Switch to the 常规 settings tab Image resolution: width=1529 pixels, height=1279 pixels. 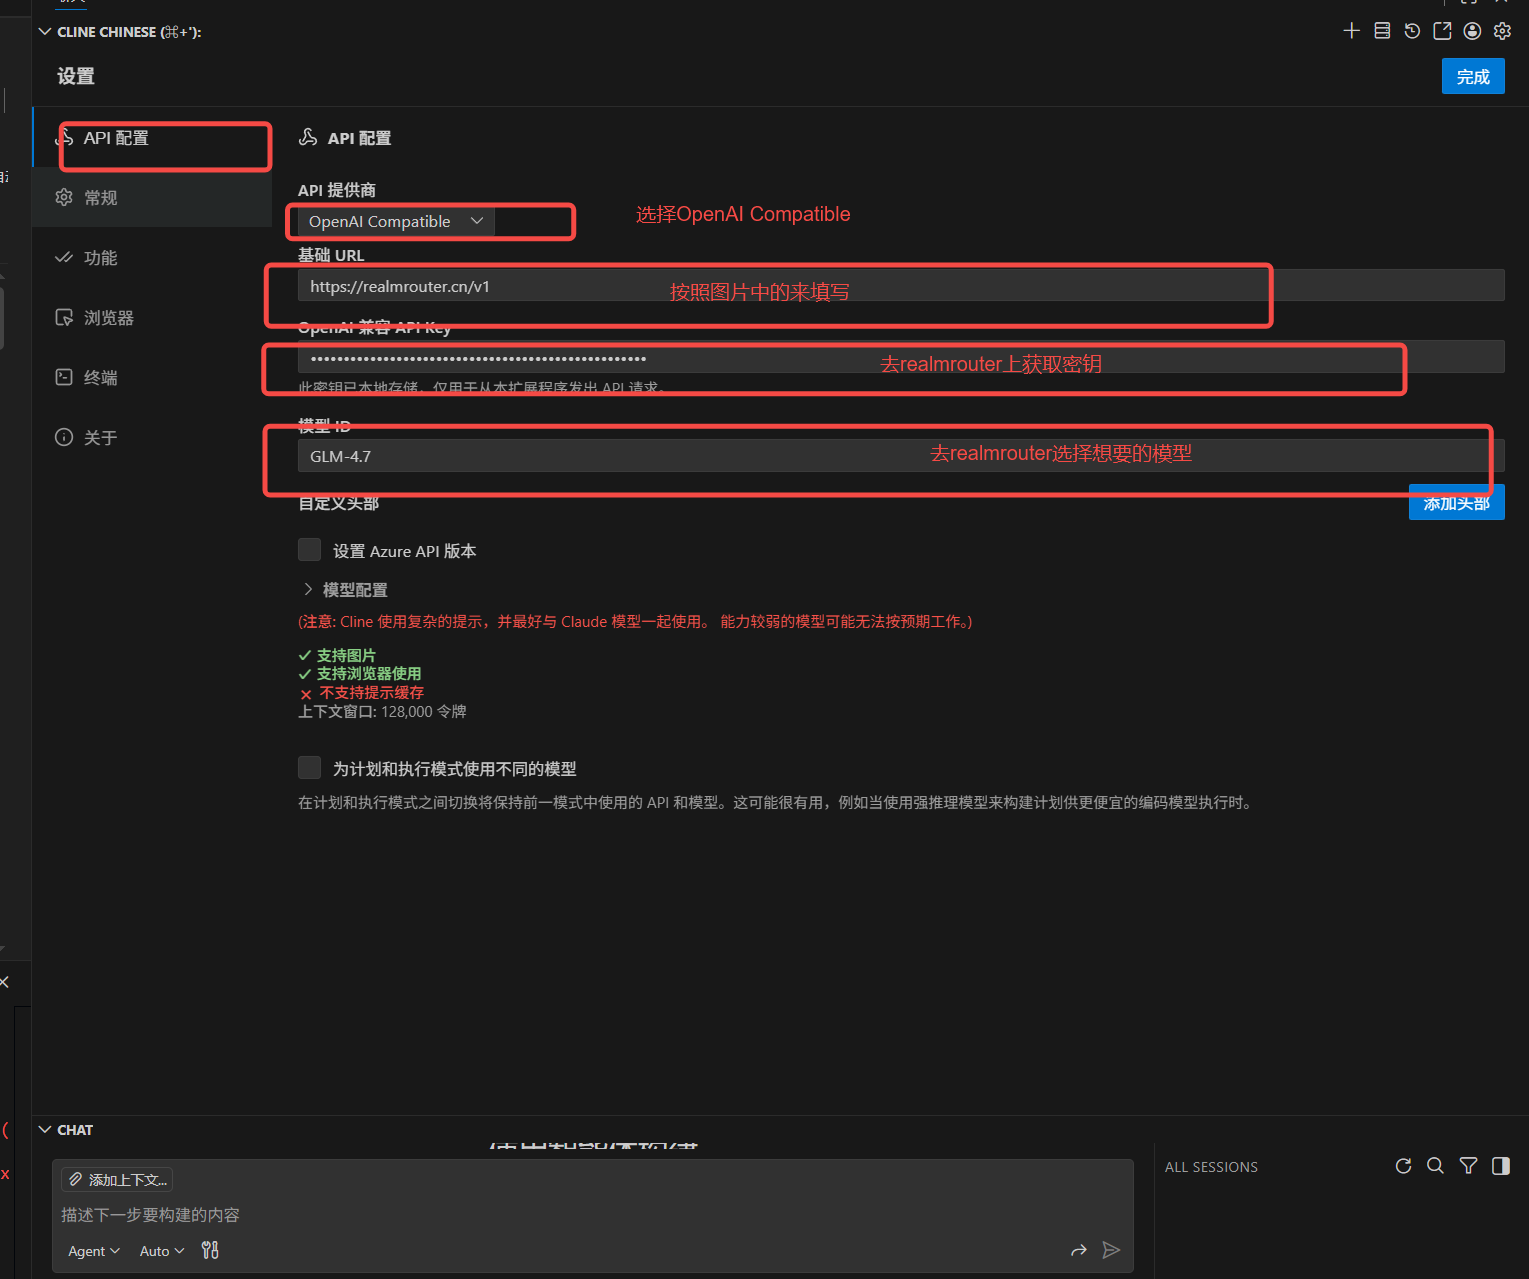point(100,198)
